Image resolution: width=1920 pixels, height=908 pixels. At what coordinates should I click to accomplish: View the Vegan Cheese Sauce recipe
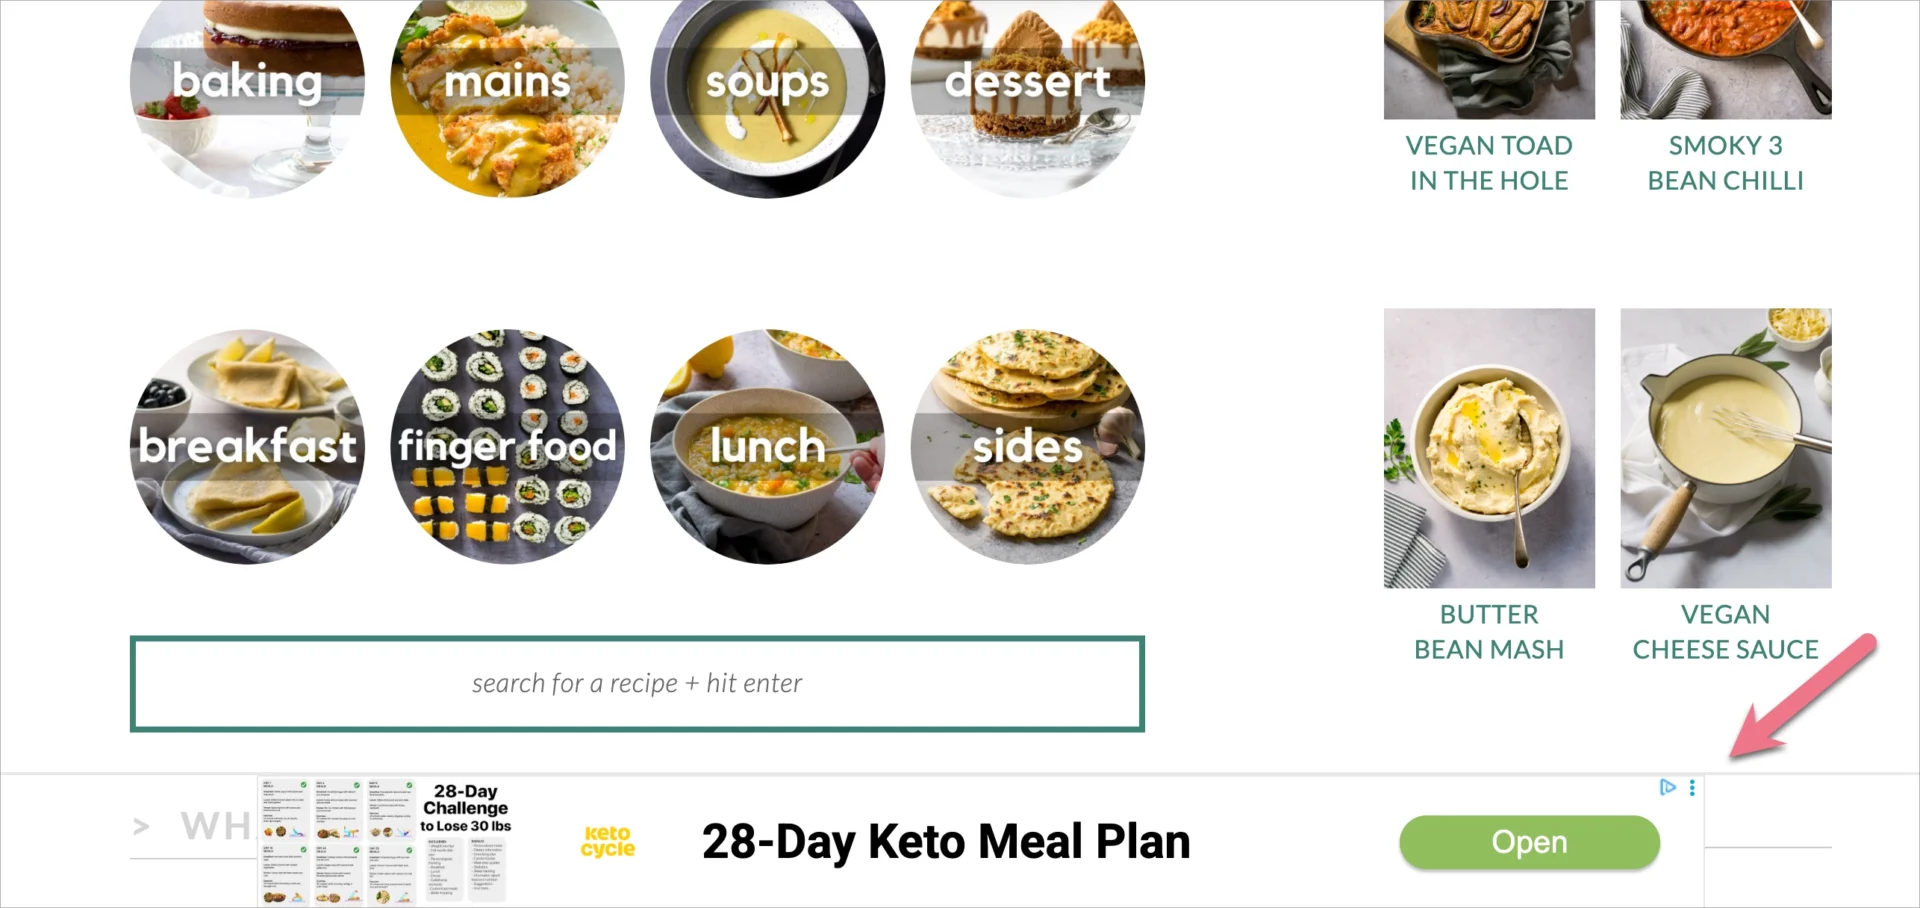coord(1725,631)
